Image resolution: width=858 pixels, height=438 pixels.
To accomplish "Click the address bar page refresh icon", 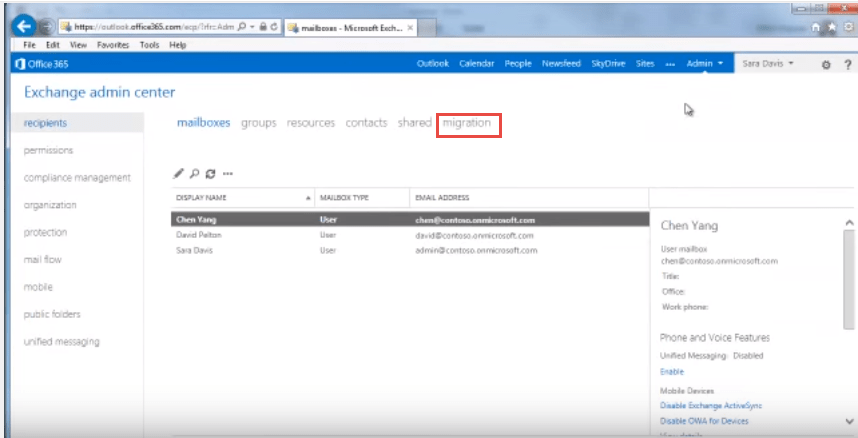I will 274,26.
